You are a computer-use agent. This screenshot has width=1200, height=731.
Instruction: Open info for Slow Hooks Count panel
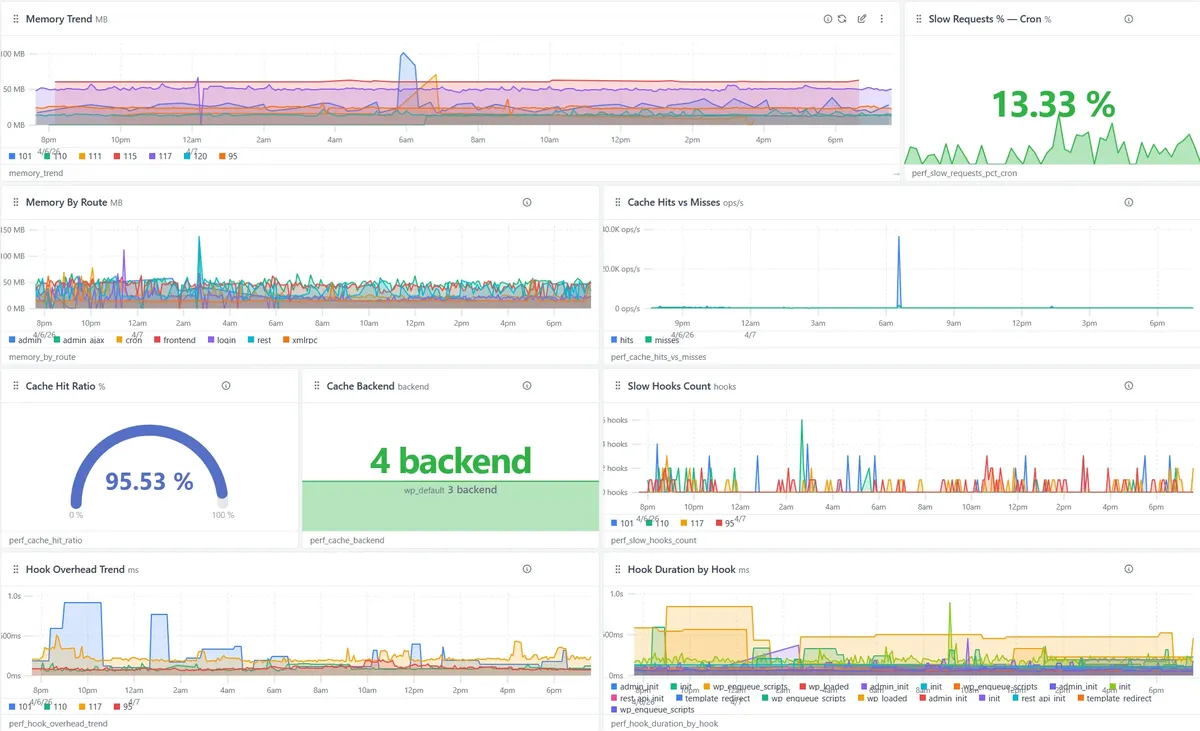tap(1128, 385)
